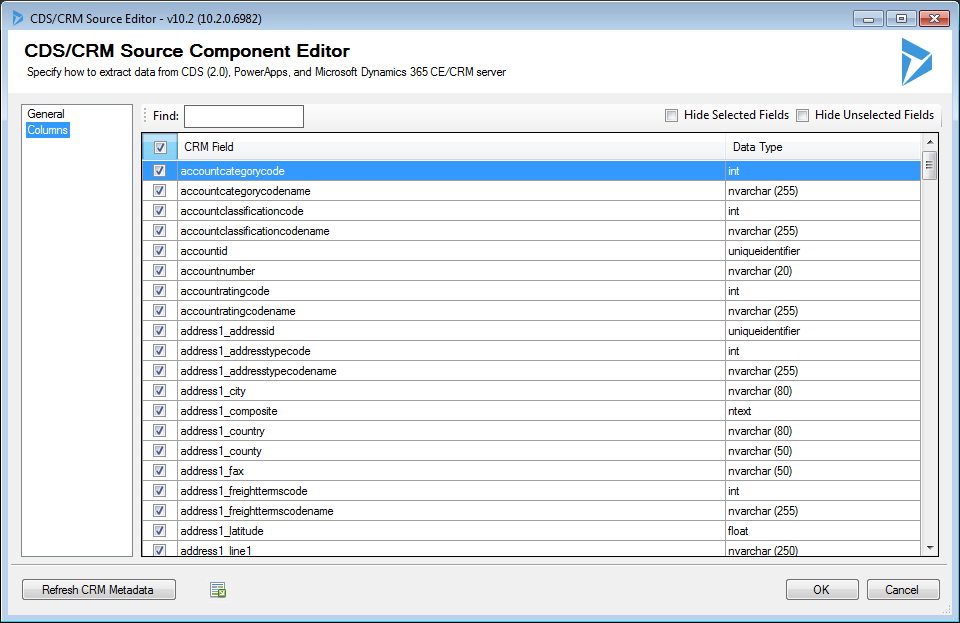The image size is (960, 623).
Task: Uncheck the accountcategorycode checkbox
Action: (159, 171)
